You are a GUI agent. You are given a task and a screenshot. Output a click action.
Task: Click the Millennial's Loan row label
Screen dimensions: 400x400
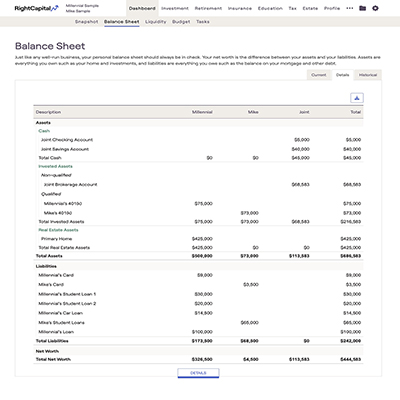point(56,332)
